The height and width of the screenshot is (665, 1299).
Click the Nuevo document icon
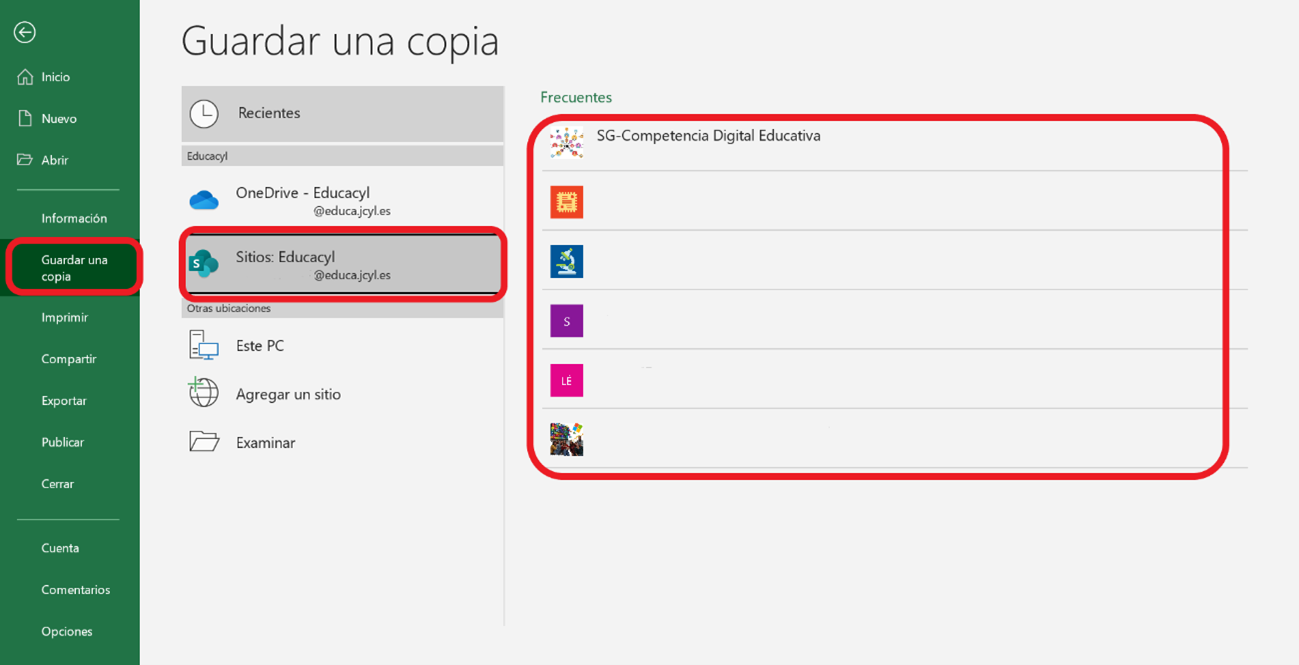25,118
